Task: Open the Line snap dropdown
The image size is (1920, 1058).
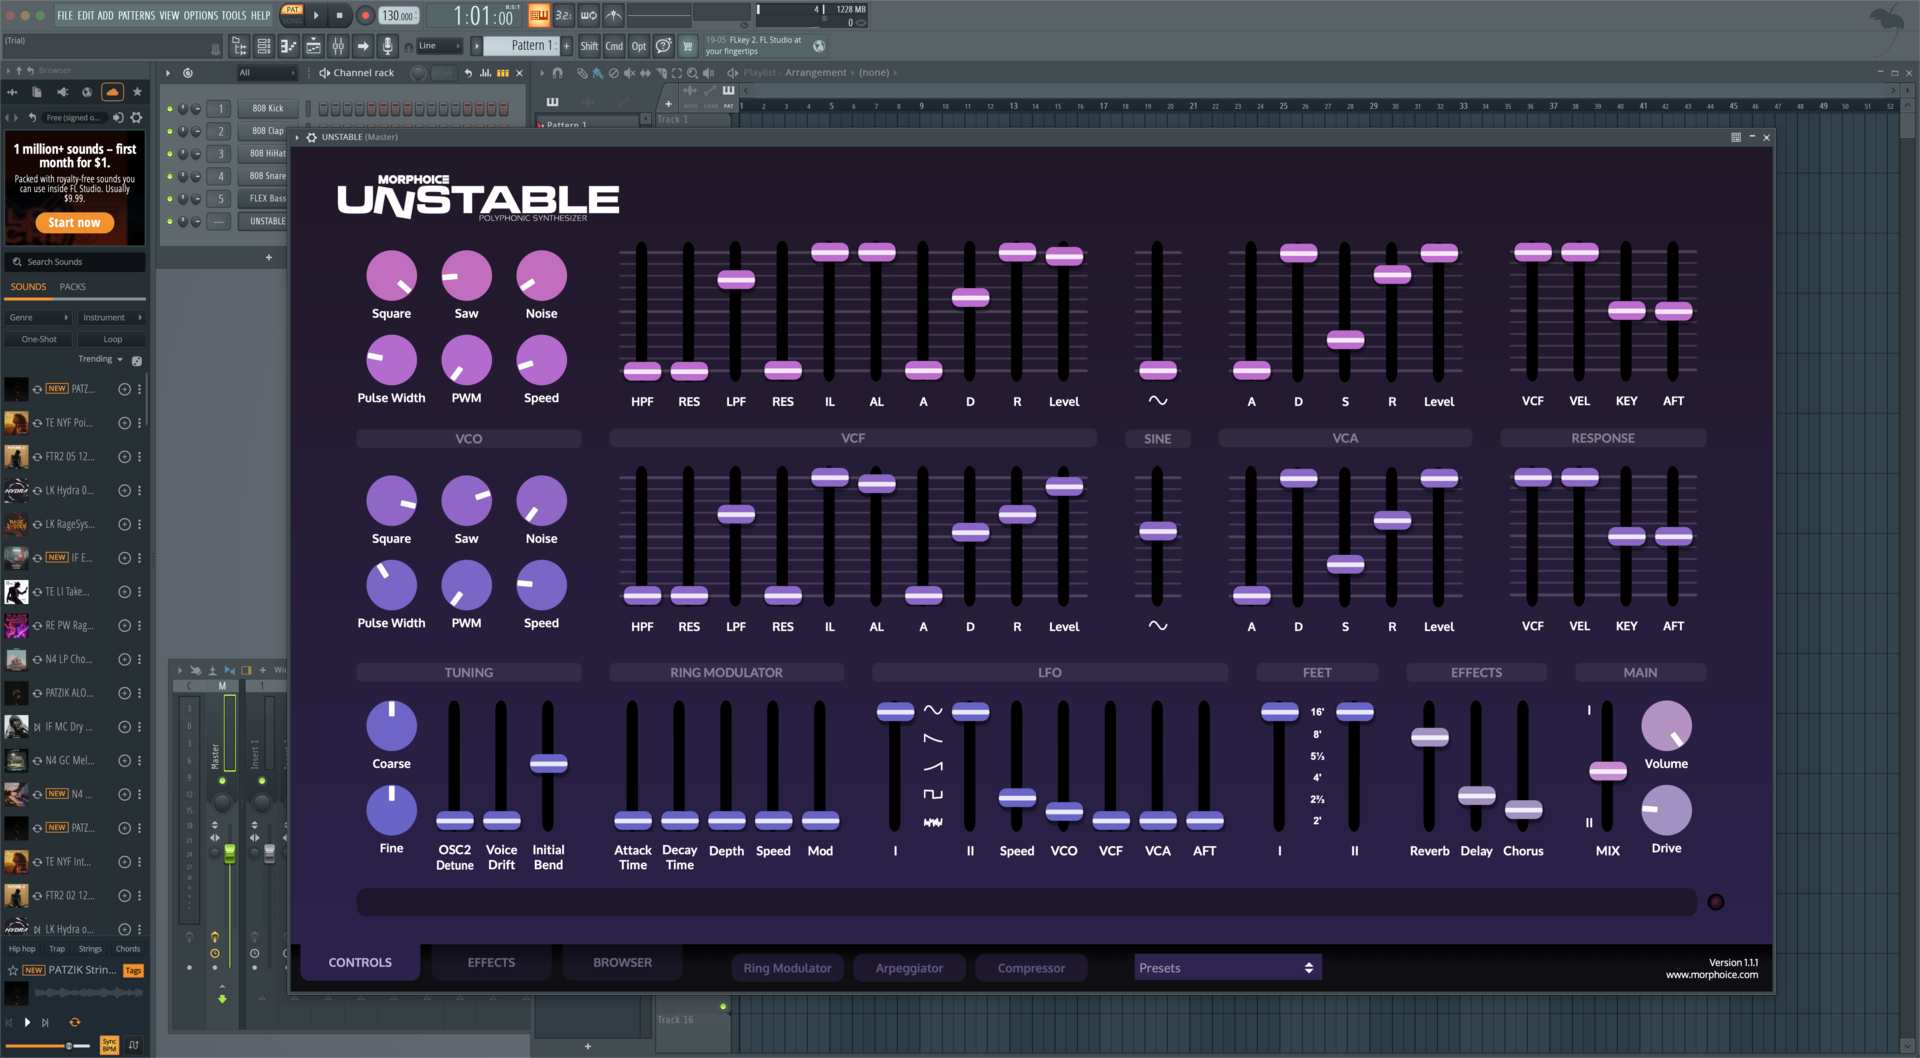Action: click(439, 46)
